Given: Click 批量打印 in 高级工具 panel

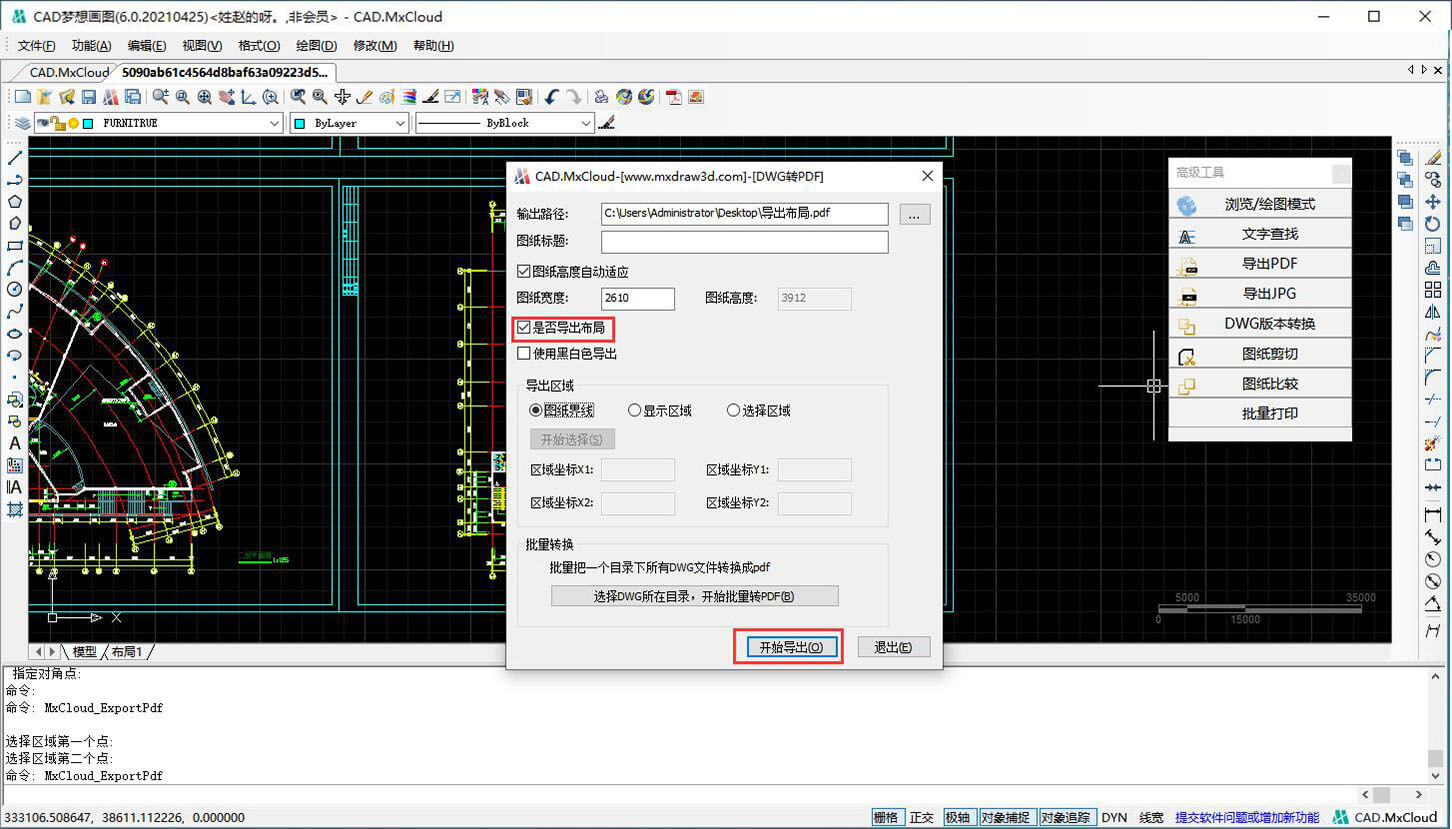Looking at the screenshot, I should pos(1260,413).
